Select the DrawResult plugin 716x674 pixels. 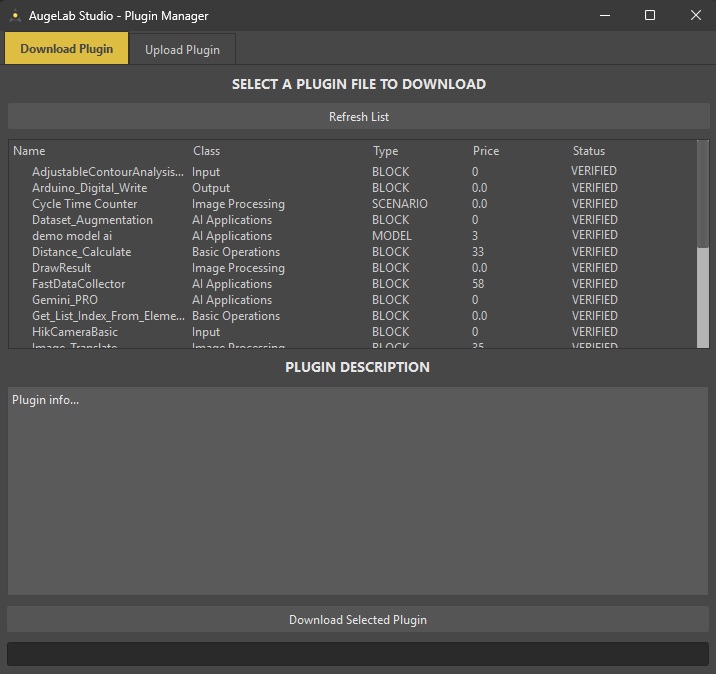coord(61,268)
